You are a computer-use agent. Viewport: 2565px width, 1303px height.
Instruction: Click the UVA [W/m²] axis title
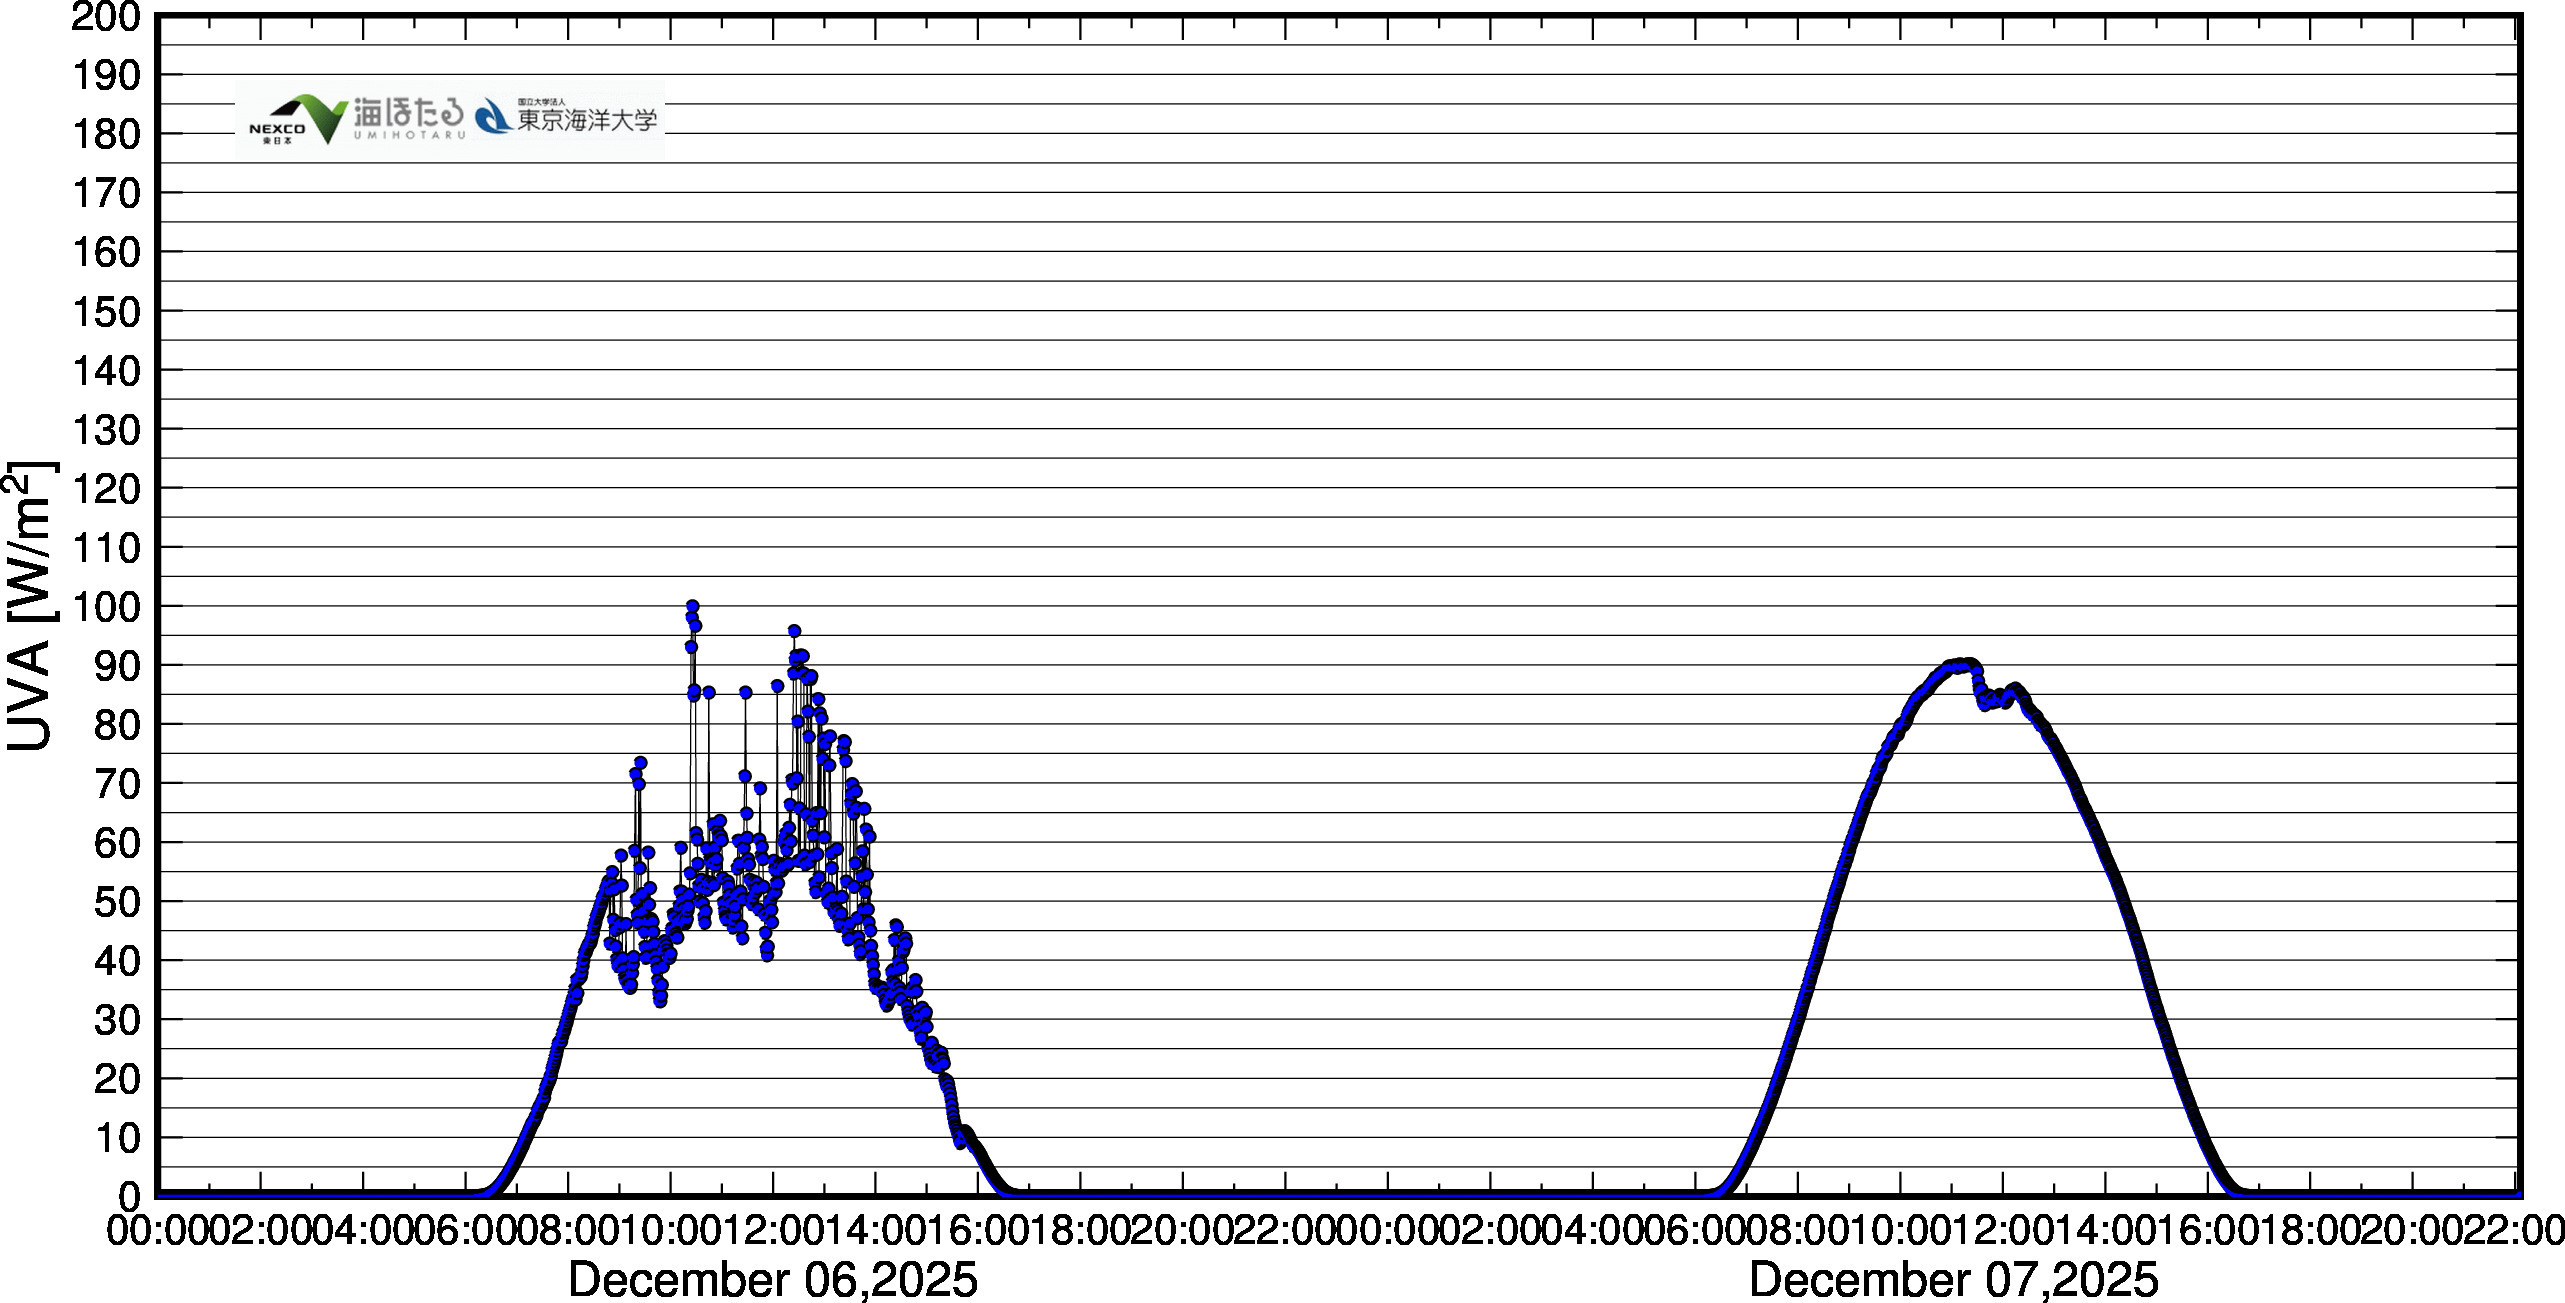coord(32,605)
